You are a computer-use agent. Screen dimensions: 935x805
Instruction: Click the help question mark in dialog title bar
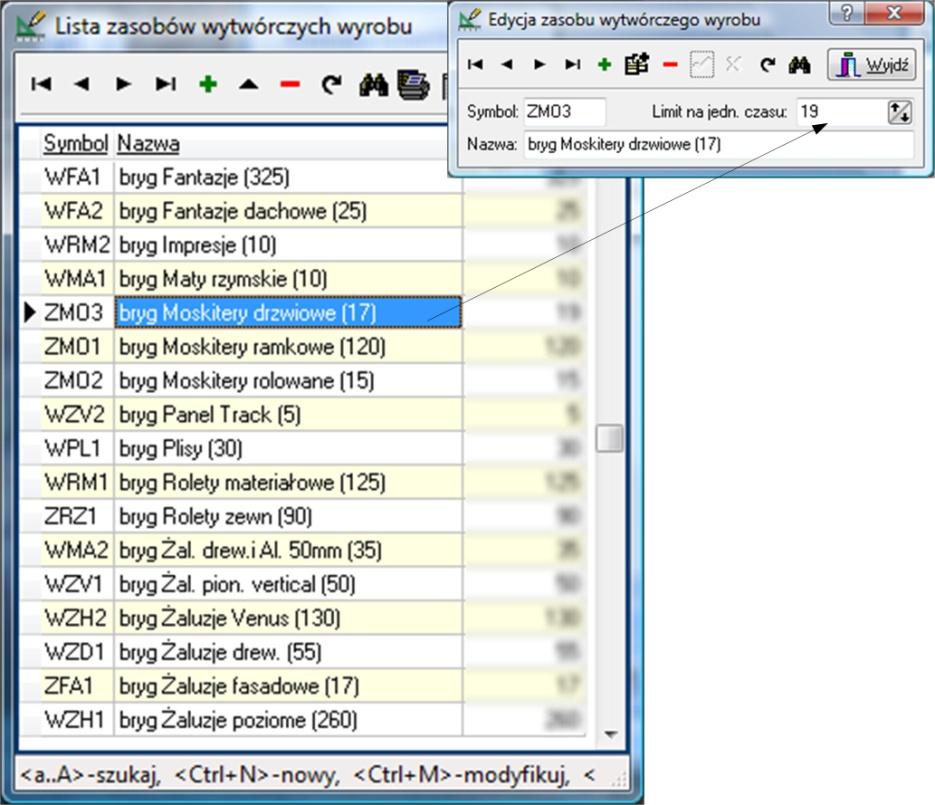point(847,12)
